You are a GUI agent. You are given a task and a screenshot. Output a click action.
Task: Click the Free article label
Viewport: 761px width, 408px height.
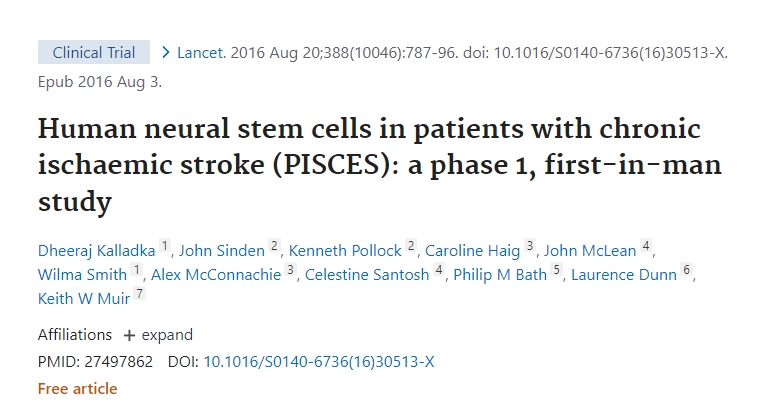click(x=77, y=388)
